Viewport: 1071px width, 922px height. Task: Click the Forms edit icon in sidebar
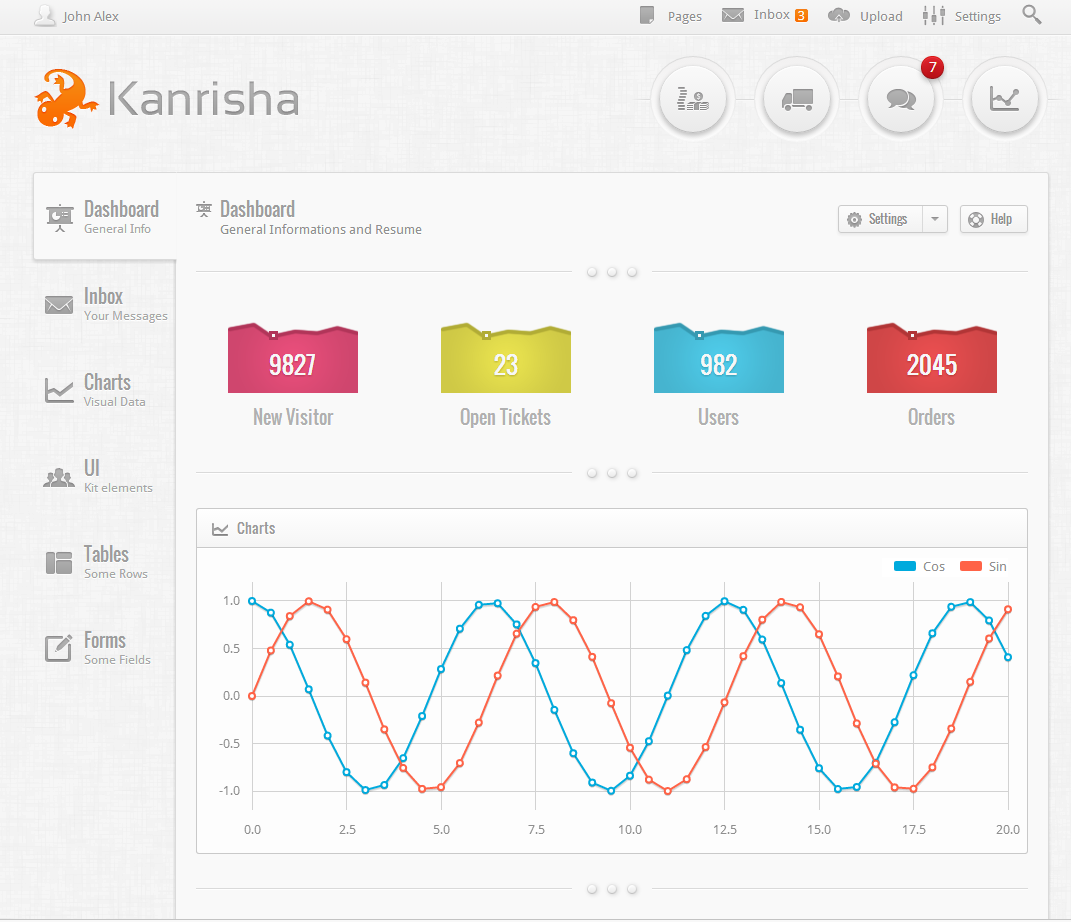click(x=59, y=648)
